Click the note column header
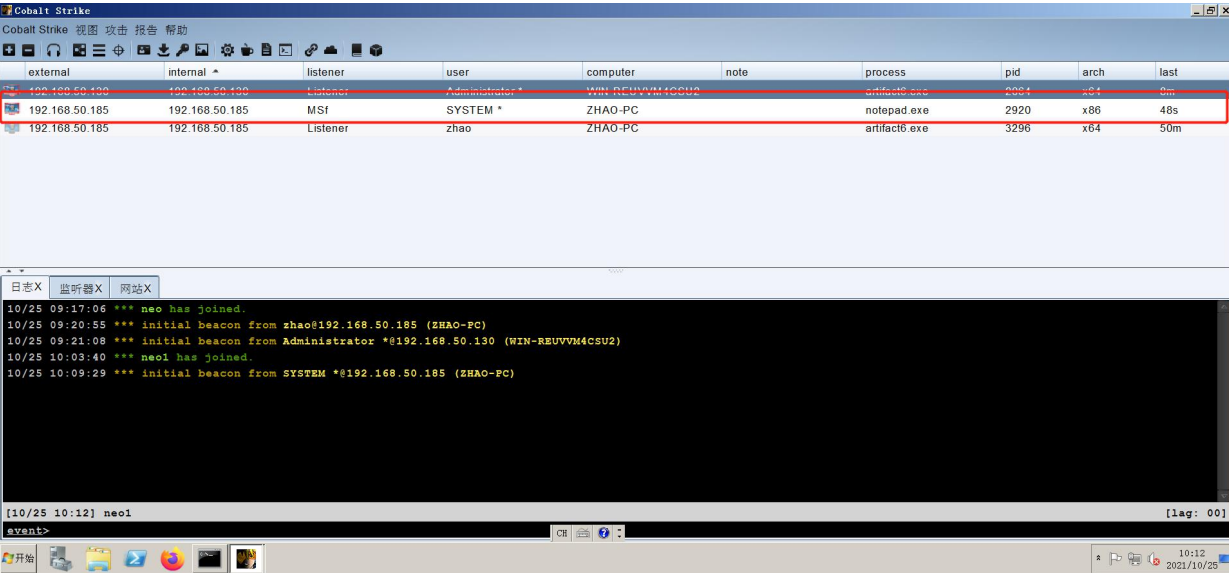This screenshot has width=1229, height=573. (791, 72)
